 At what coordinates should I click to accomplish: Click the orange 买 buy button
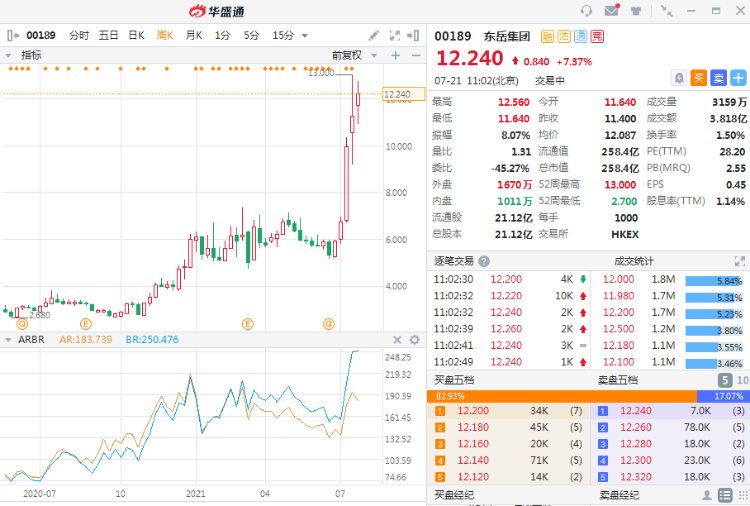click(698, 78)
